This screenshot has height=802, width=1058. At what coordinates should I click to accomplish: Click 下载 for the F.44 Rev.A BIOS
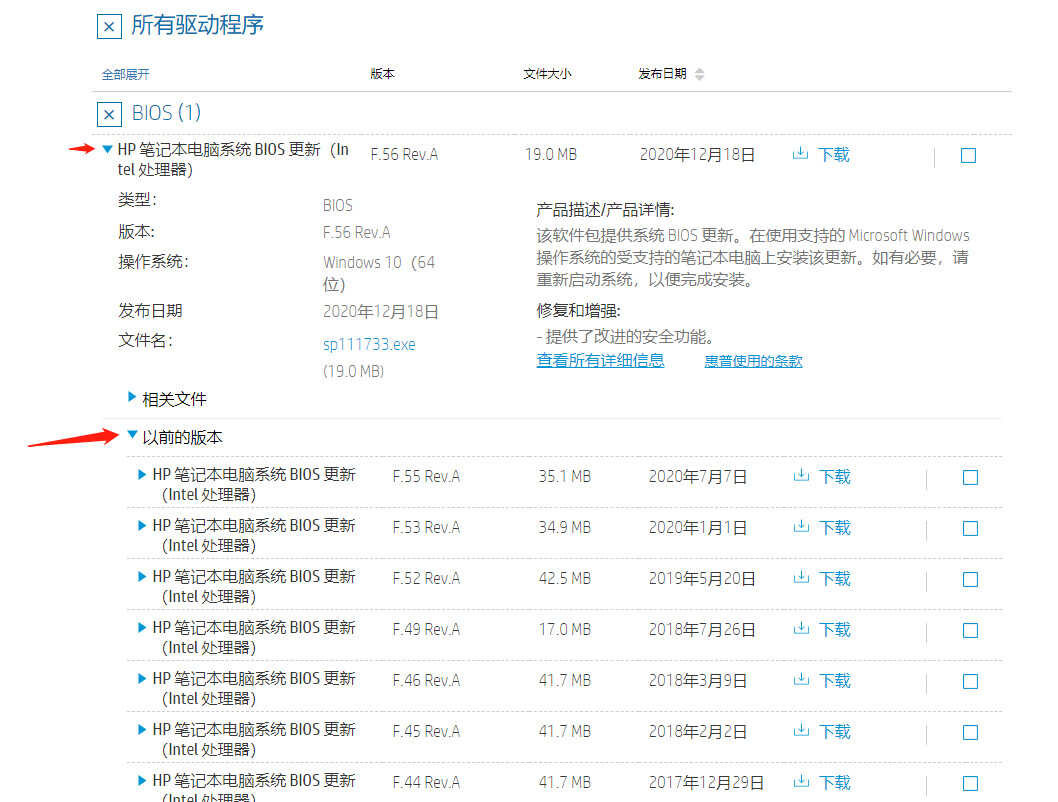pos(835,782)
